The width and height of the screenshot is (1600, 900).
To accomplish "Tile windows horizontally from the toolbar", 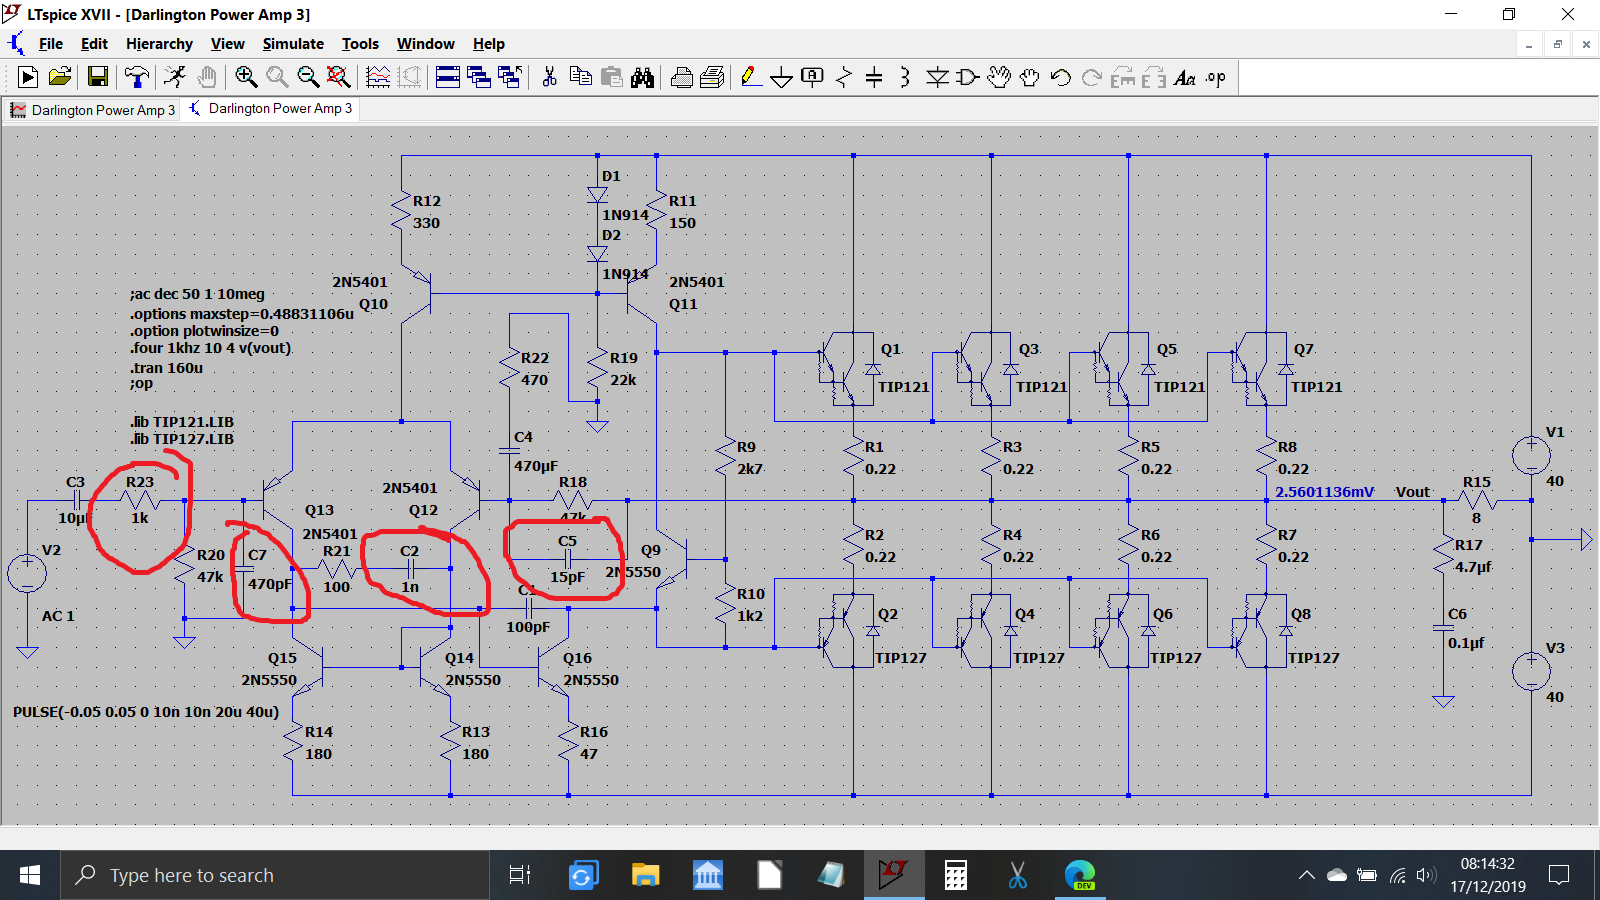I will click(448, 77).
